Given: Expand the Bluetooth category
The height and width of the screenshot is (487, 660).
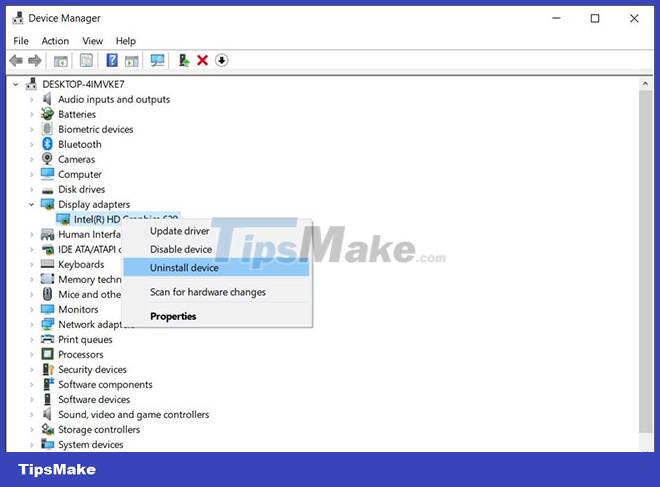Looking at the screenshot, I should coord(32,144).
